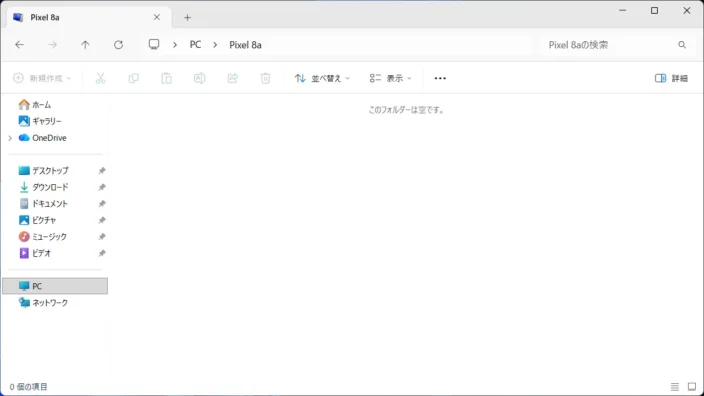Switch to details list view in status bar
Viewport: 704px width, 396px height.
675,387
